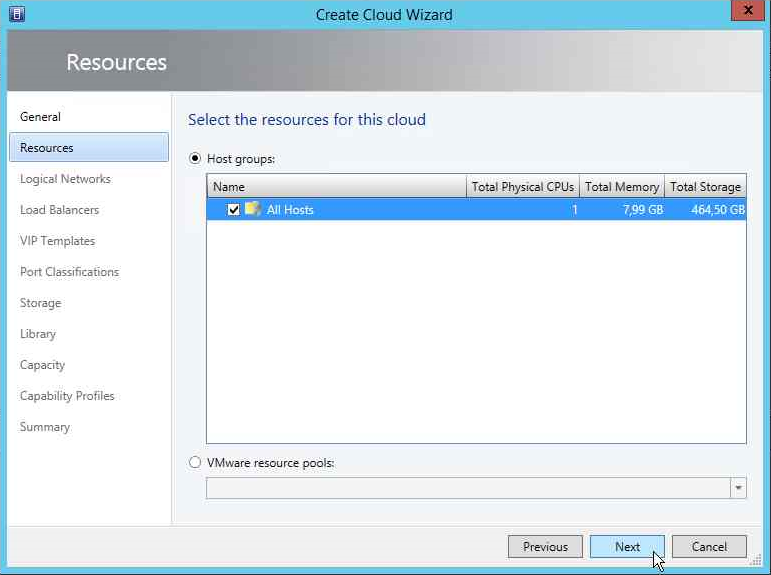Image resolution: width=771 pixels, height=575 pixels.
Task: Open the VMware resource pools dropdown arrow
Action: click(738, 488)
